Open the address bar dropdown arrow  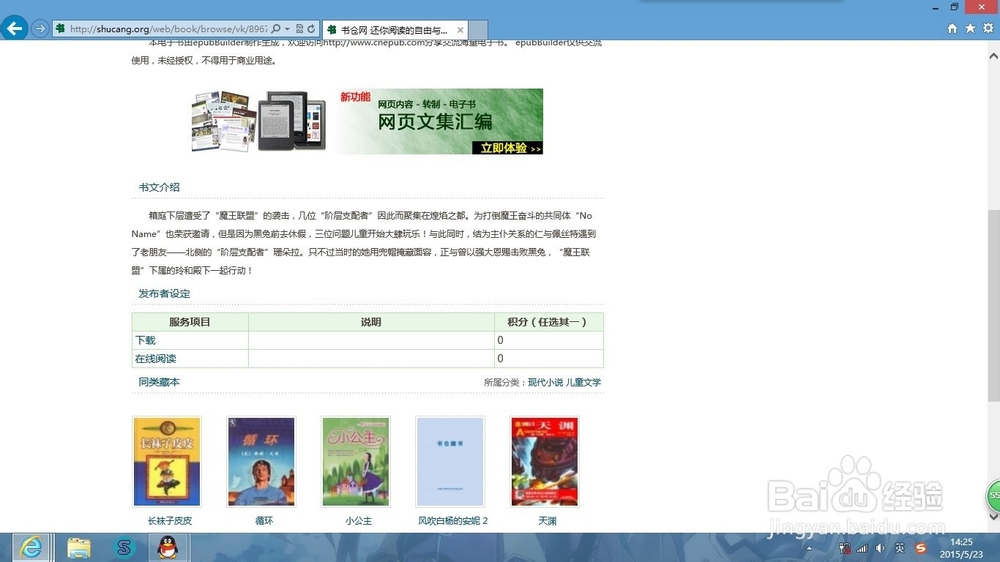point(287,29)
